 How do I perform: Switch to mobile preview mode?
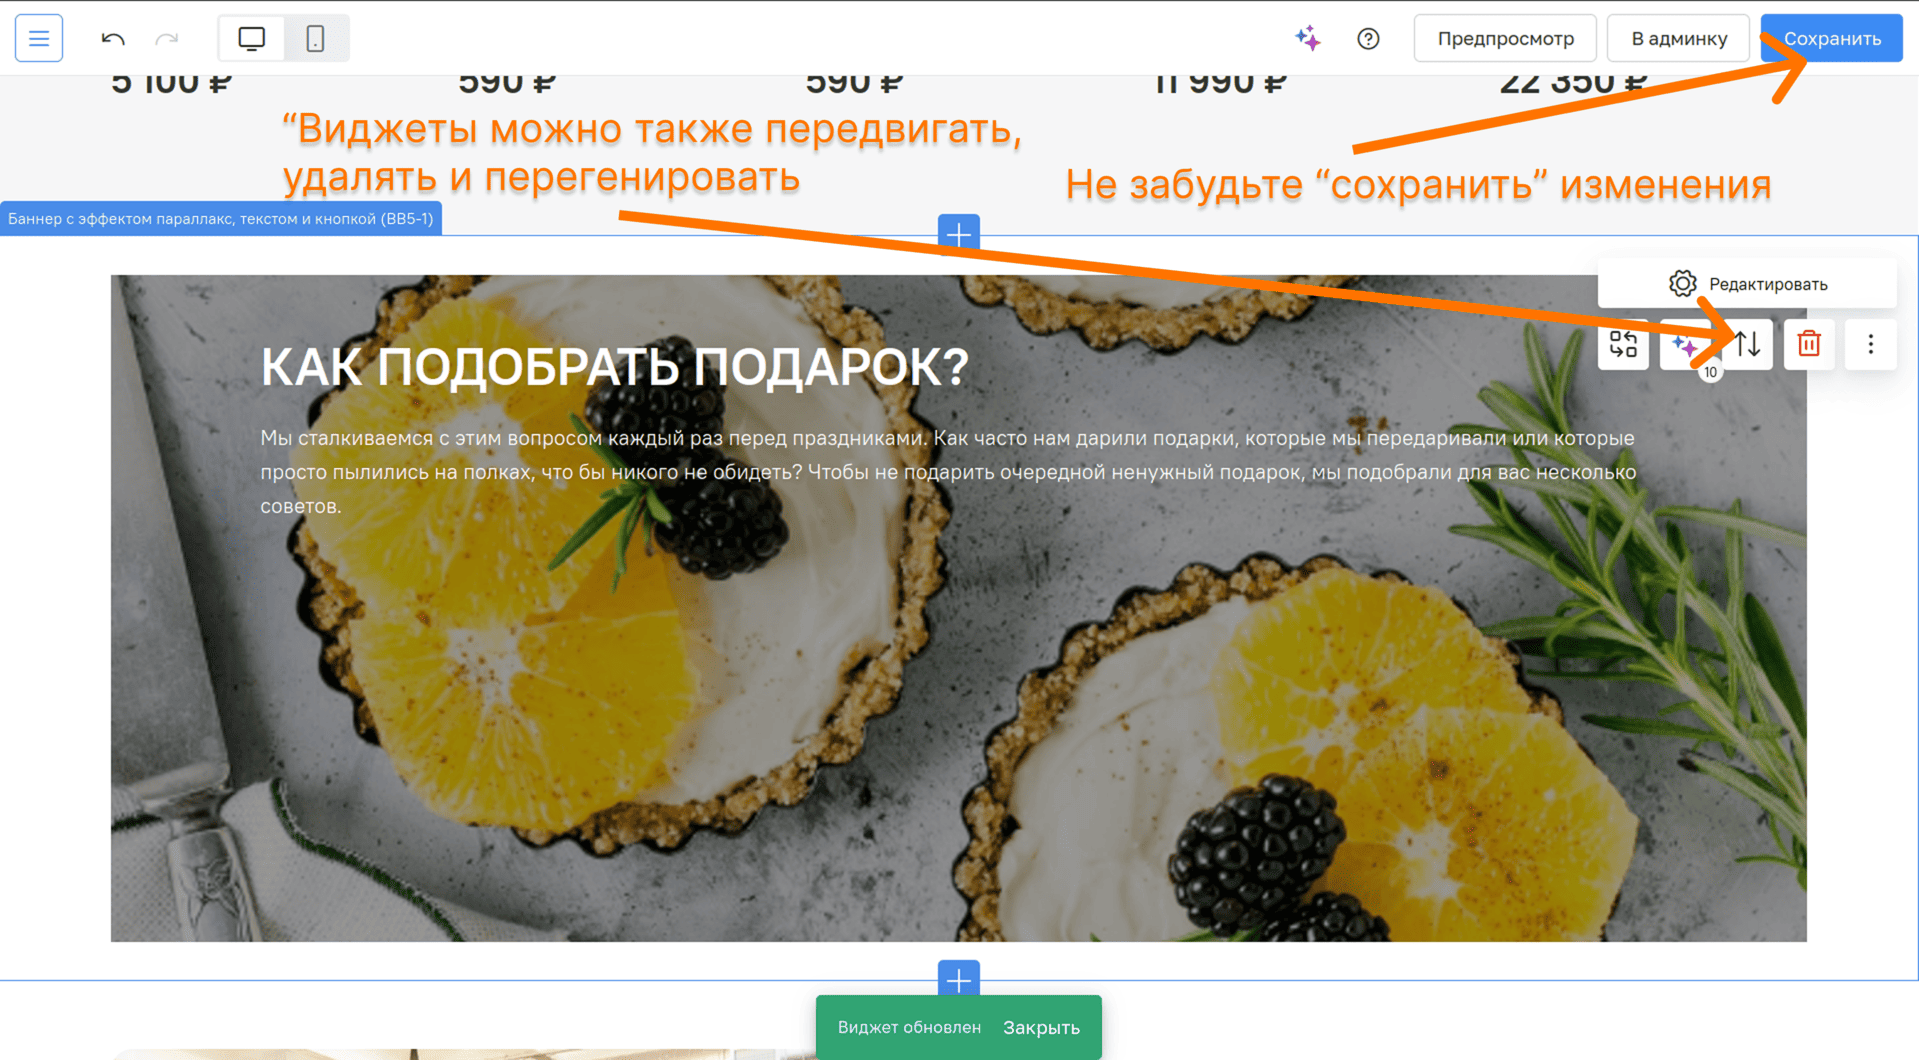click(x=315, y=39)
